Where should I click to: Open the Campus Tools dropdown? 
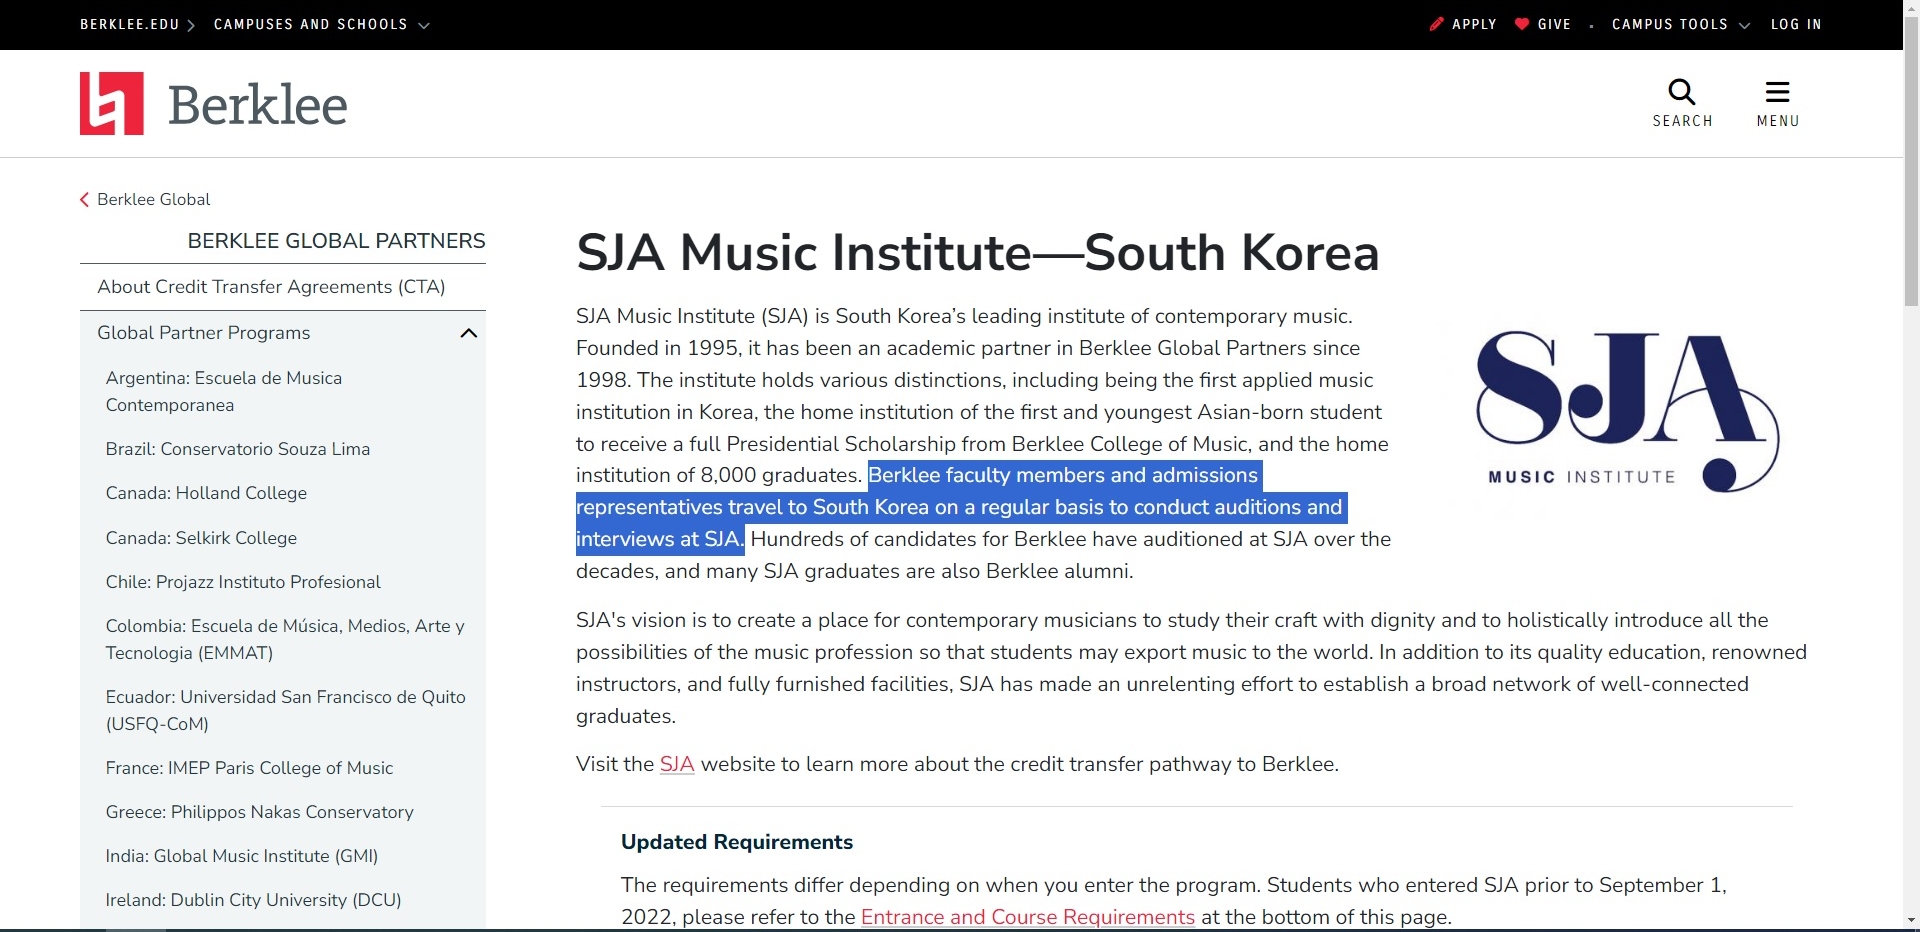(1681, 24)
